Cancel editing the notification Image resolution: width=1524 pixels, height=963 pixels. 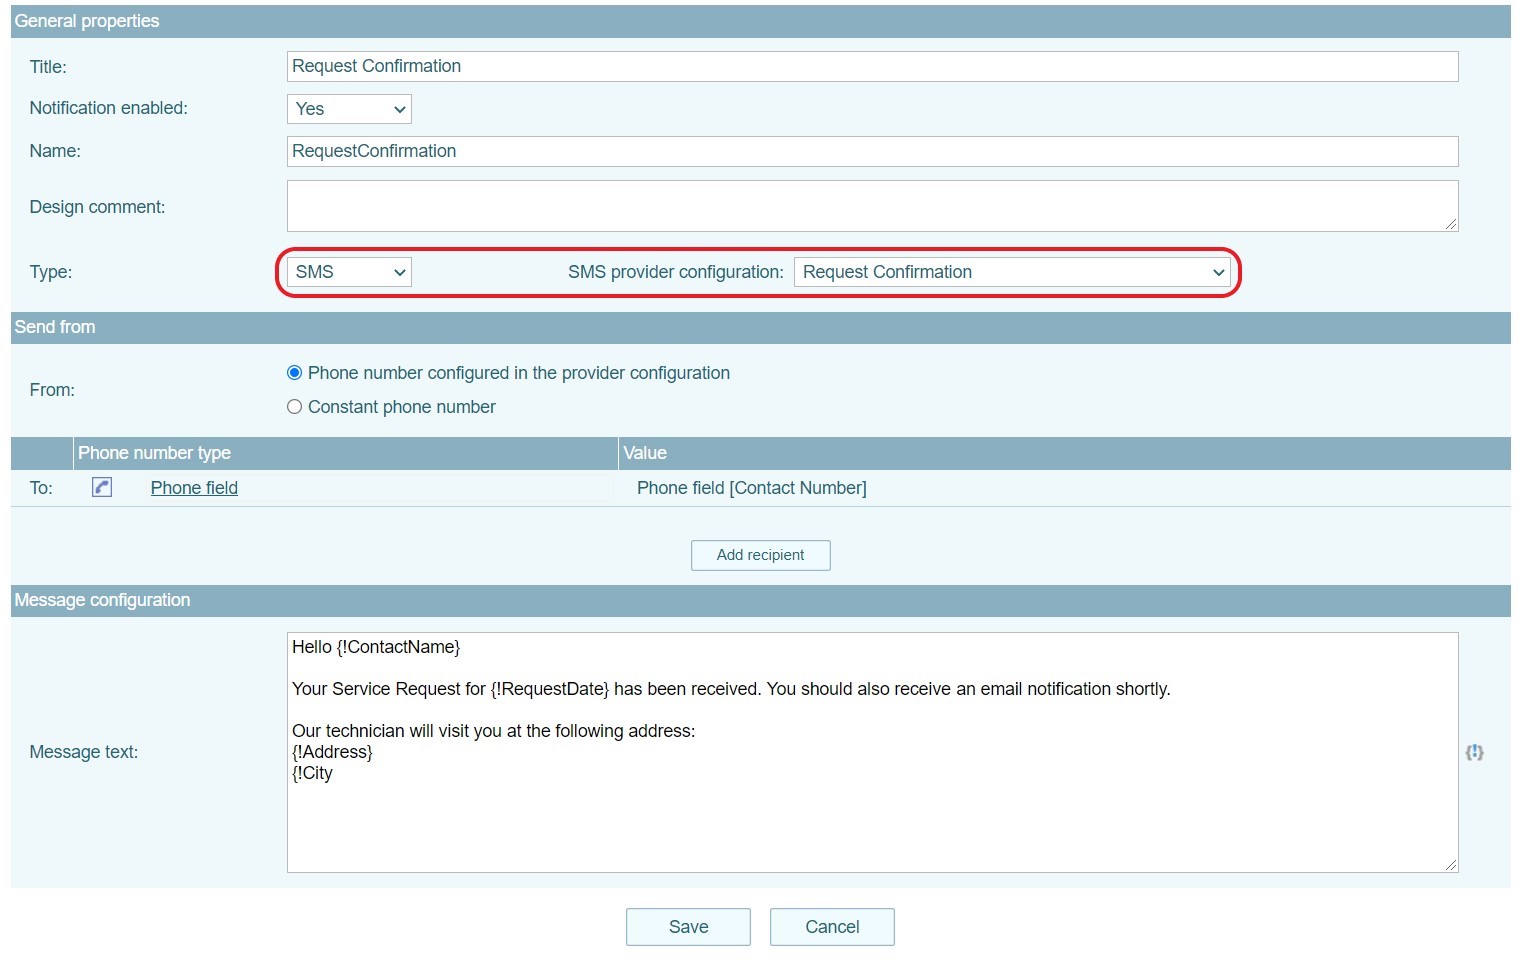point(832,927)
